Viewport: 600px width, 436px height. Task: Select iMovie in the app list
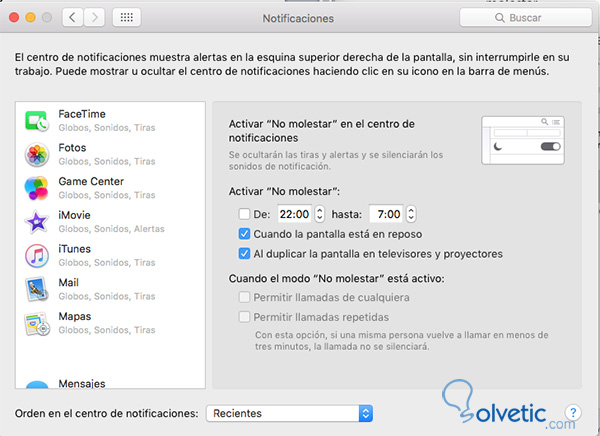tap(110, 222)
